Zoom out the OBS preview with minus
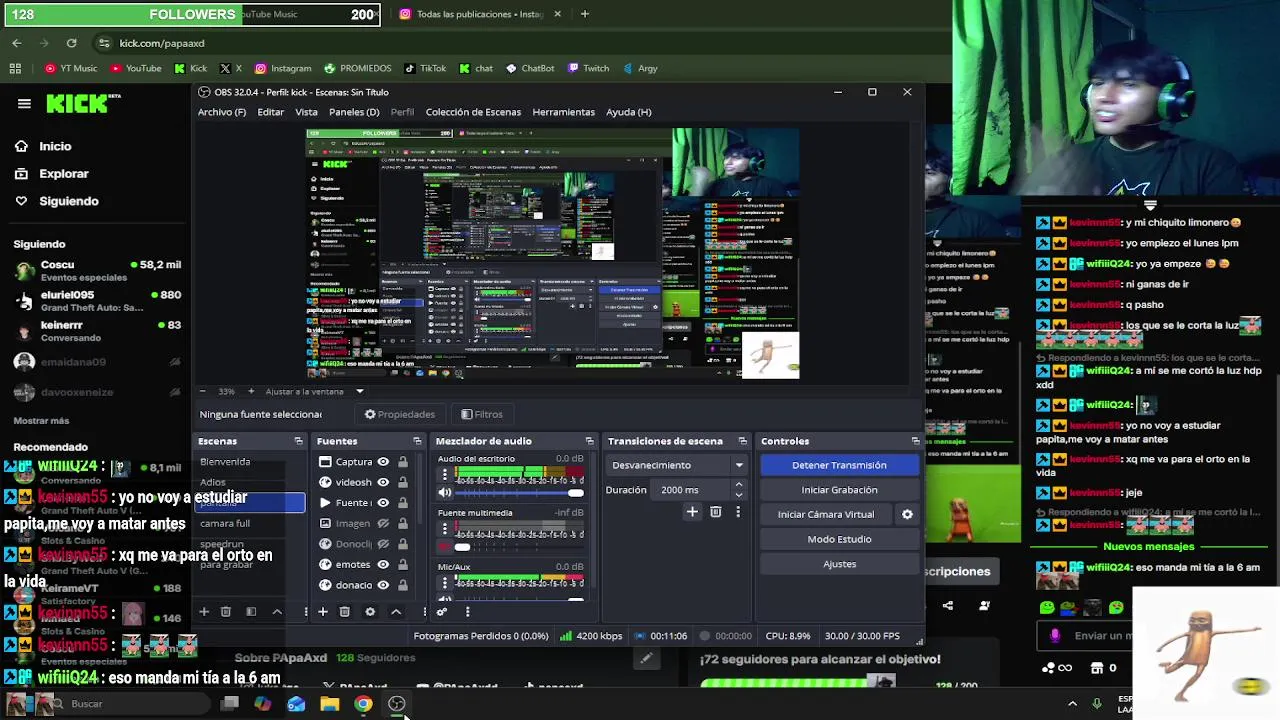 tap(202, 391)
